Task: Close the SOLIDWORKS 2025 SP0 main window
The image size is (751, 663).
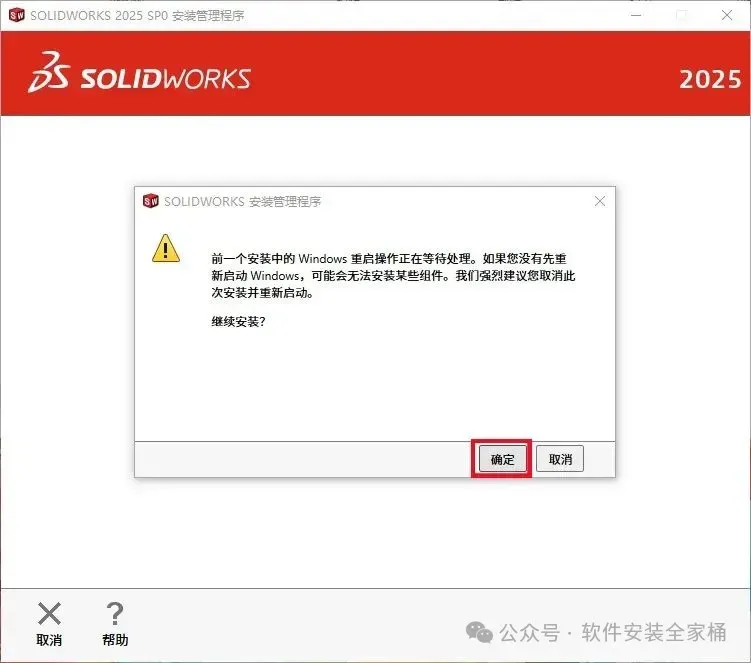Action: pos(727,15)
